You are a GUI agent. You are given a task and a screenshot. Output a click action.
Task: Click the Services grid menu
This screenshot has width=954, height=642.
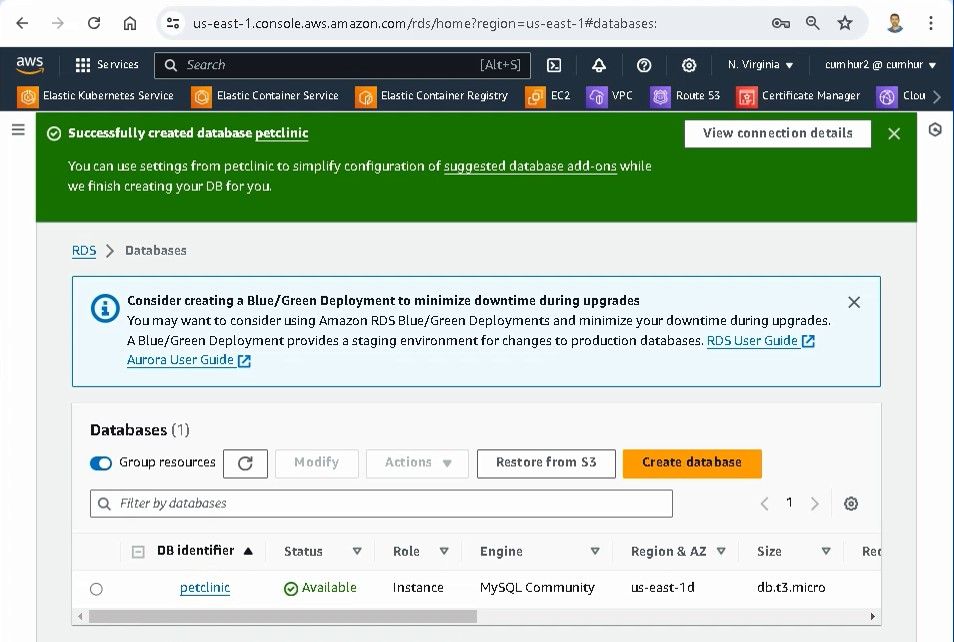pyautogui.click(x=106, y=65)
